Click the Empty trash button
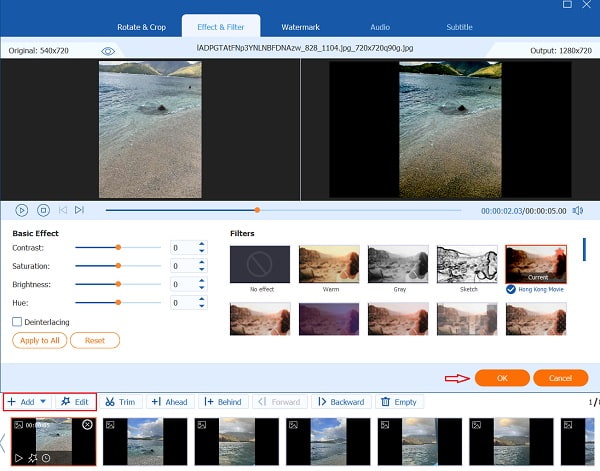Image resolution: width=600 pixels, height=471 pixels. coord(399,402)
